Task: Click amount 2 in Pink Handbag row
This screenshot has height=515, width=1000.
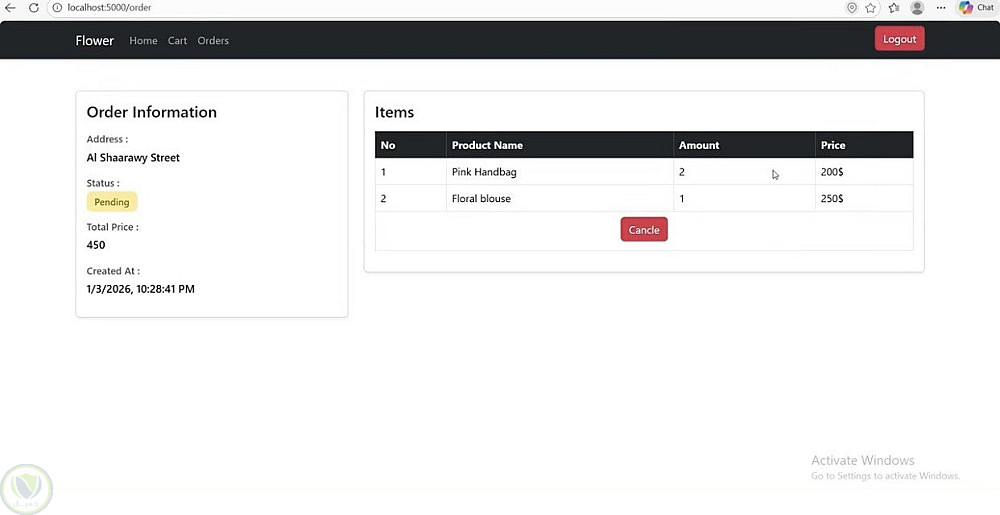Action: click(744, 172)
